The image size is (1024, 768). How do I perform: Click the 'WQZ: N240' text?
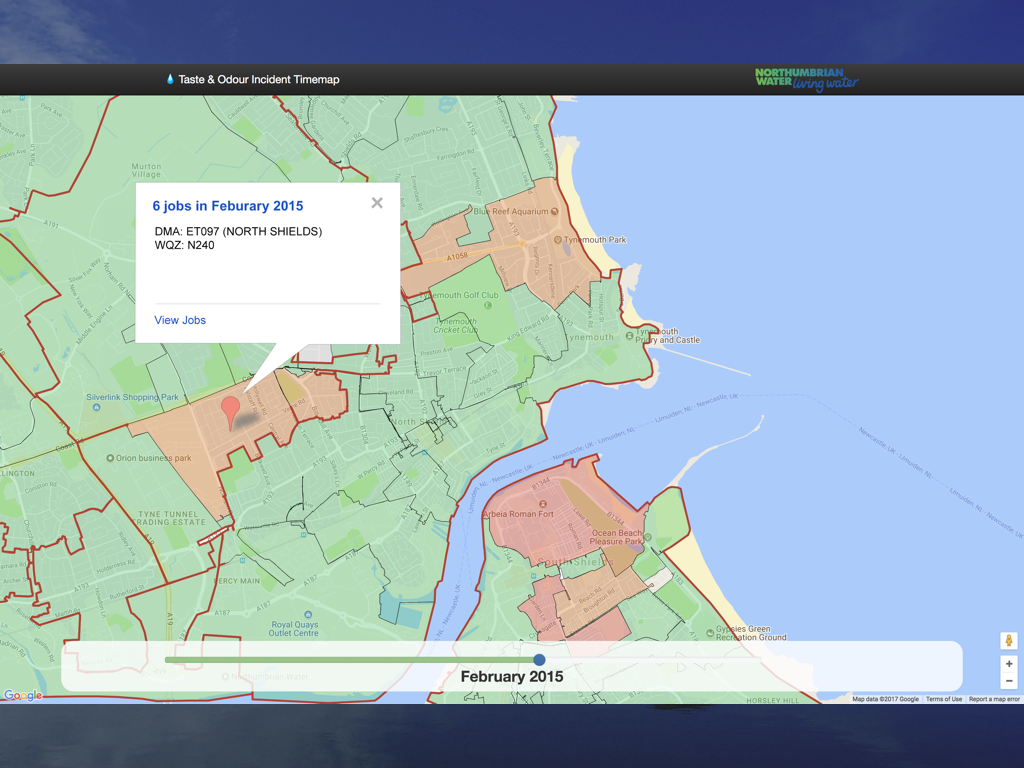tap(184, 245)
